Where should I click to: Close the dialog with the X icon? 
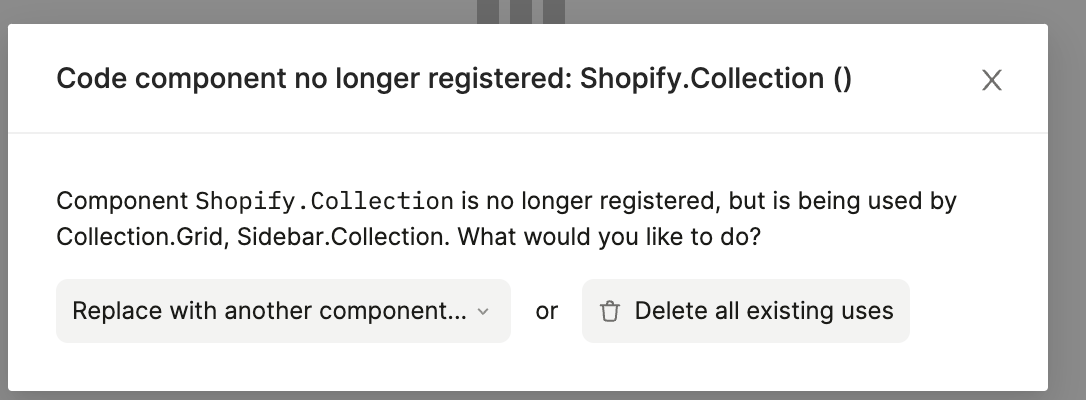(991, 80)
